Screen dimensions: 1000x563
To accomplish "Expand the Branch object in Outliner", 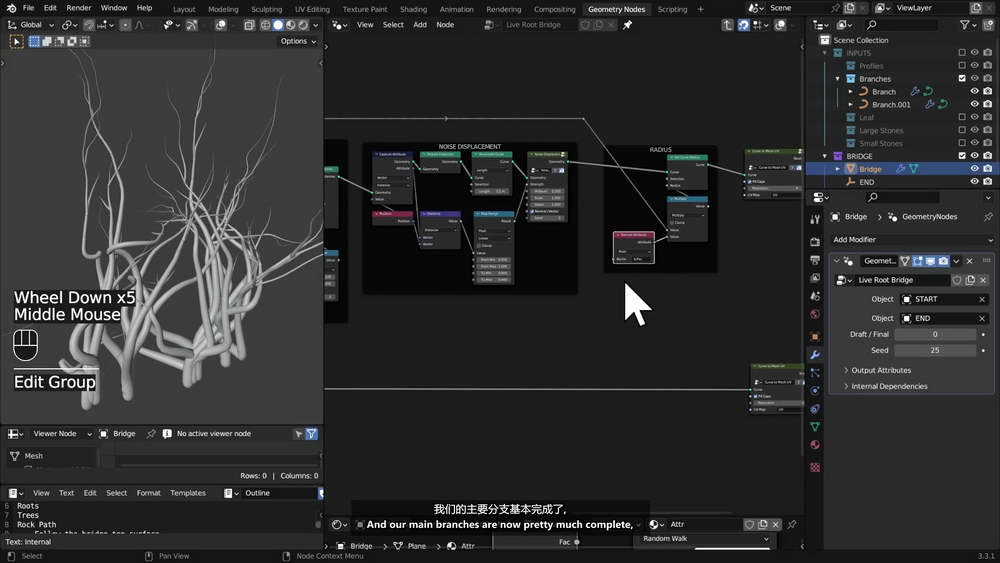I will (x=850, y=92).
